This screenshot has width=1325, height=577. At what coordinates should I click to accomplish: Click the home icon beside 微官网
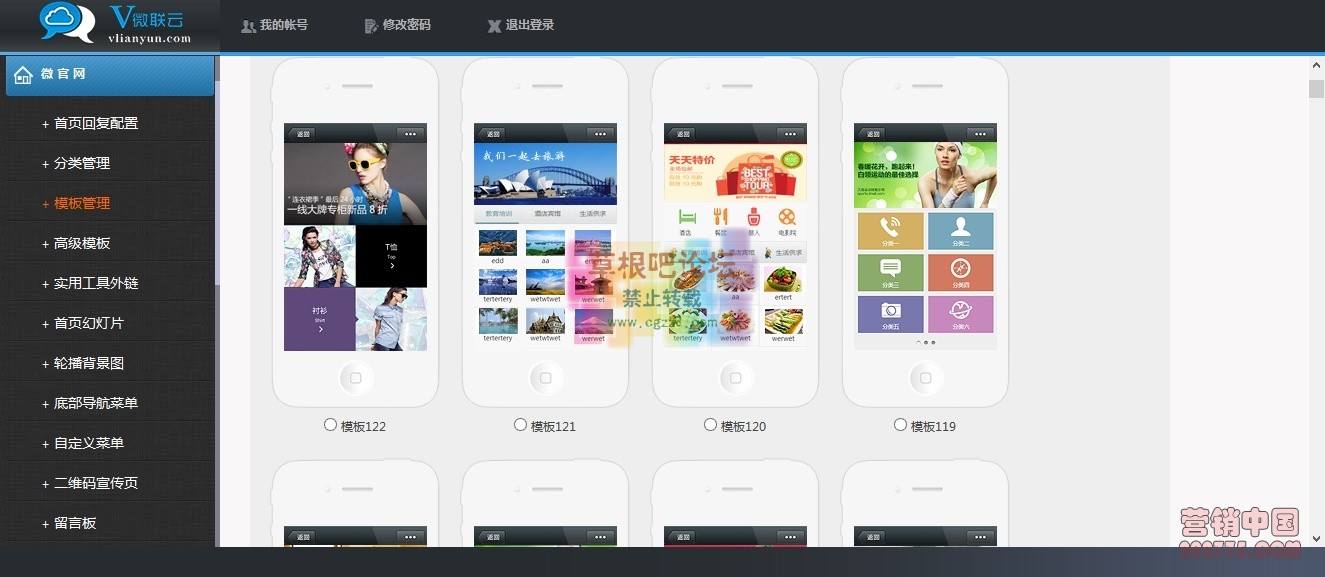click(23, 75)
